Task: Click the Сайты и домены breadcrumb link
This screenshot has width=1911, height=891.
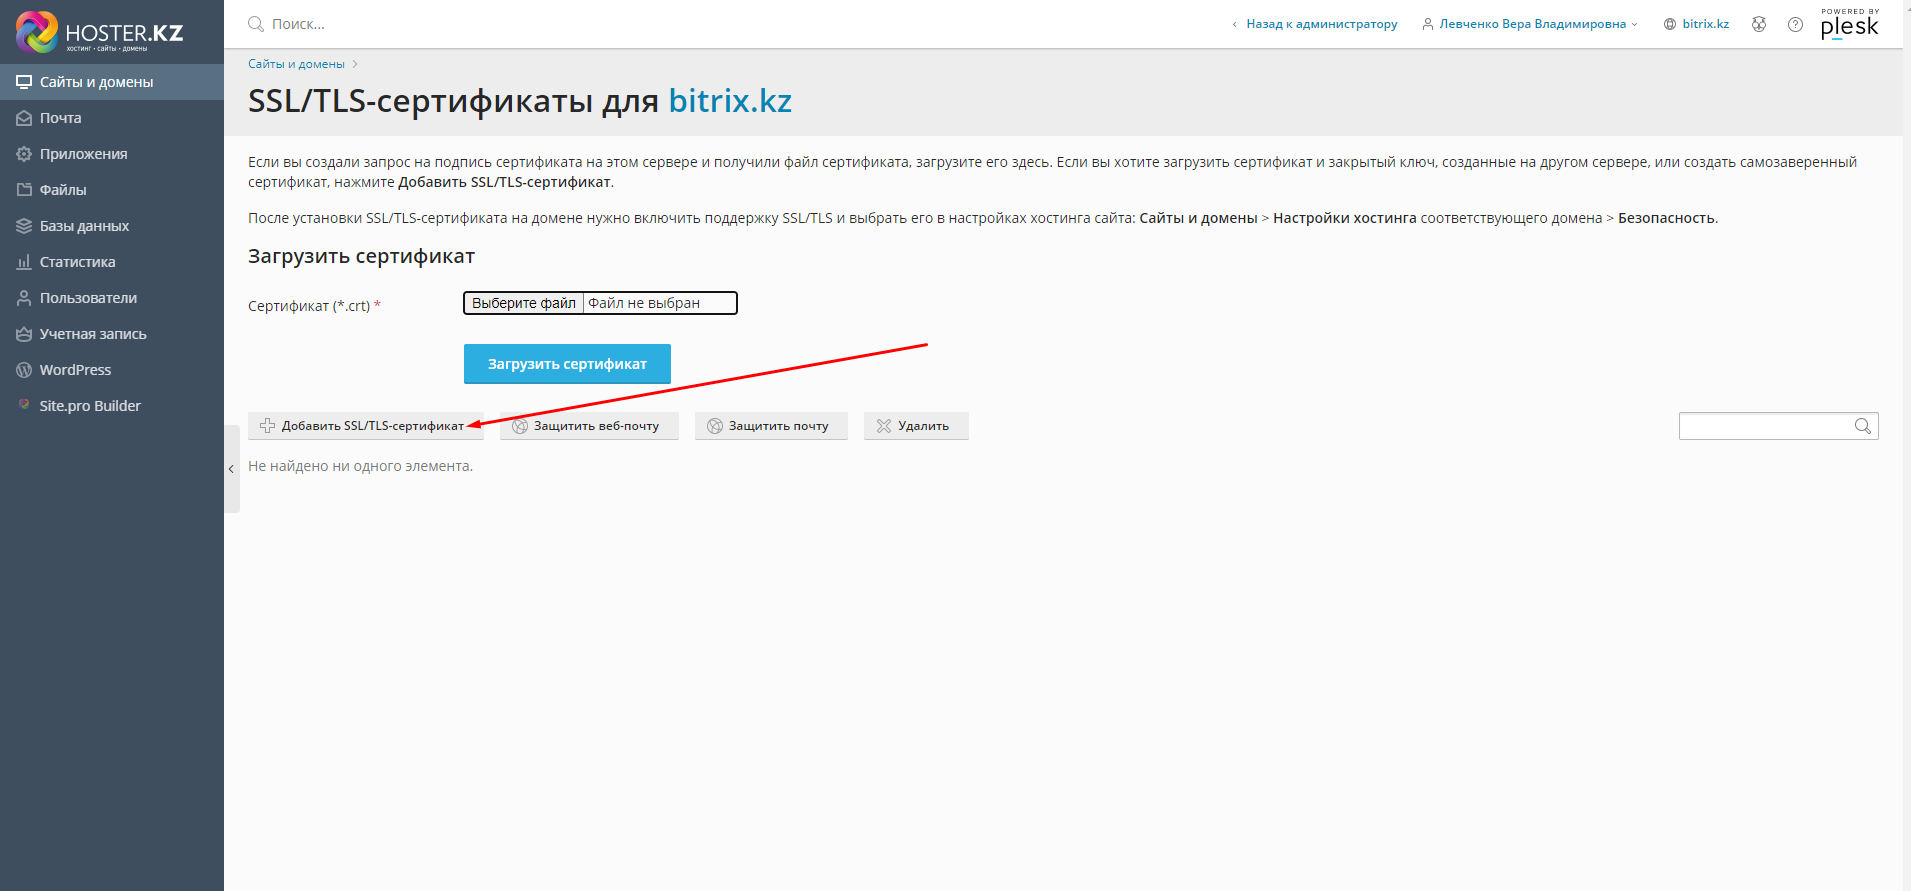Action: (296, 64)
